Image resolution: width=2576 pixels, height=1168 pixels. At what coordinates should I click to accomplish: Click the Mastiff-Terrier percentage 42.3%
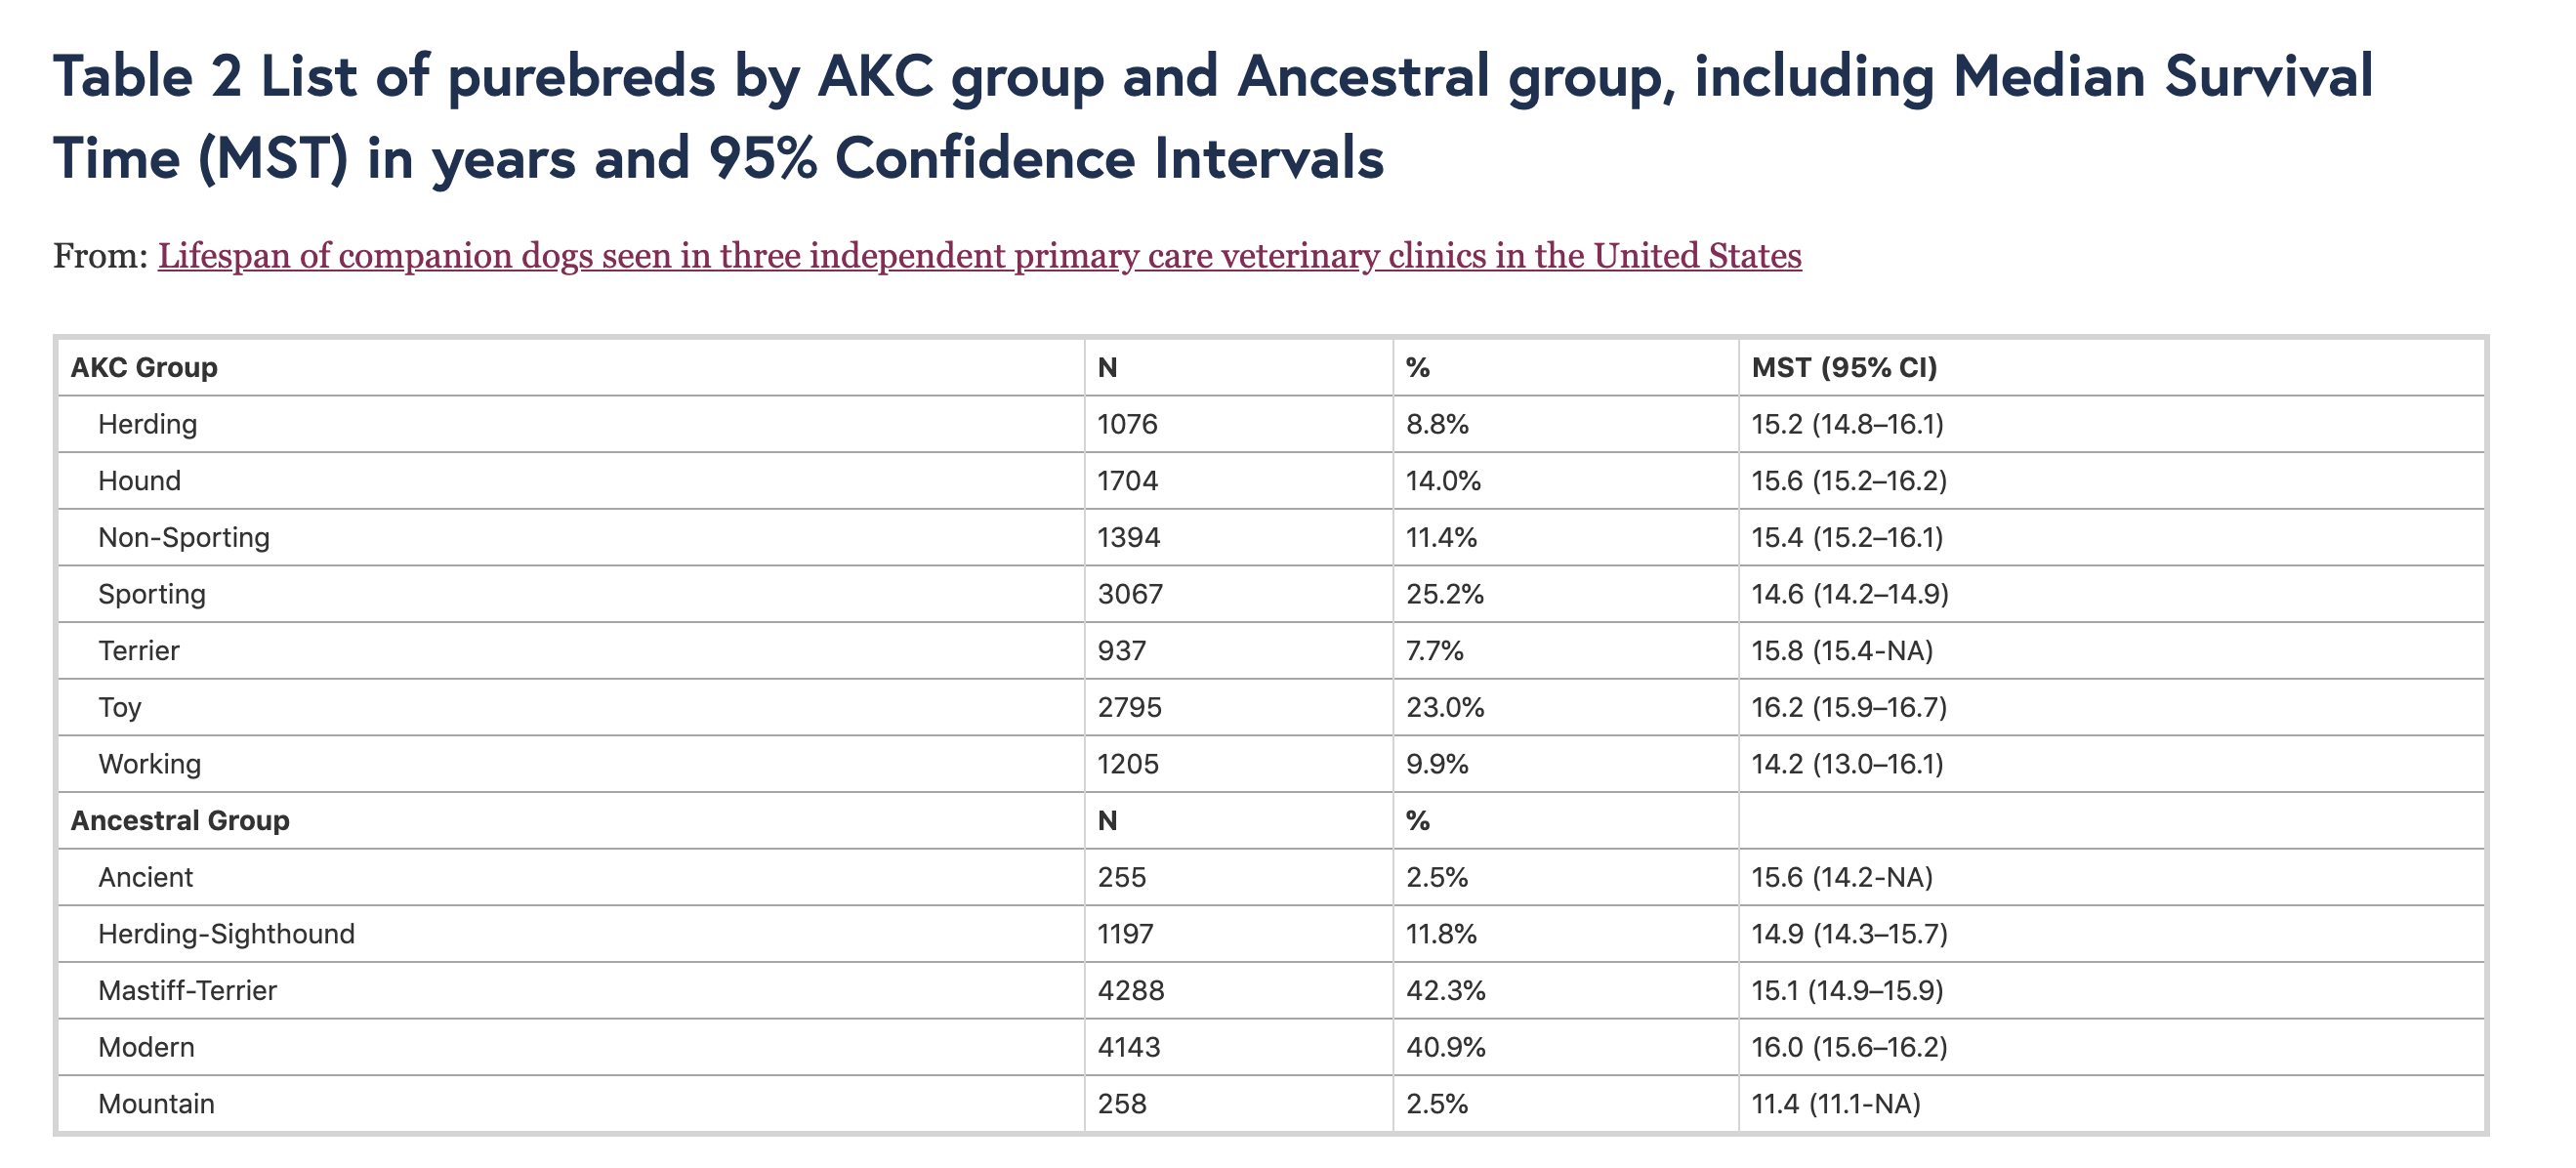pyautogui.click(x=1445, y=991)
